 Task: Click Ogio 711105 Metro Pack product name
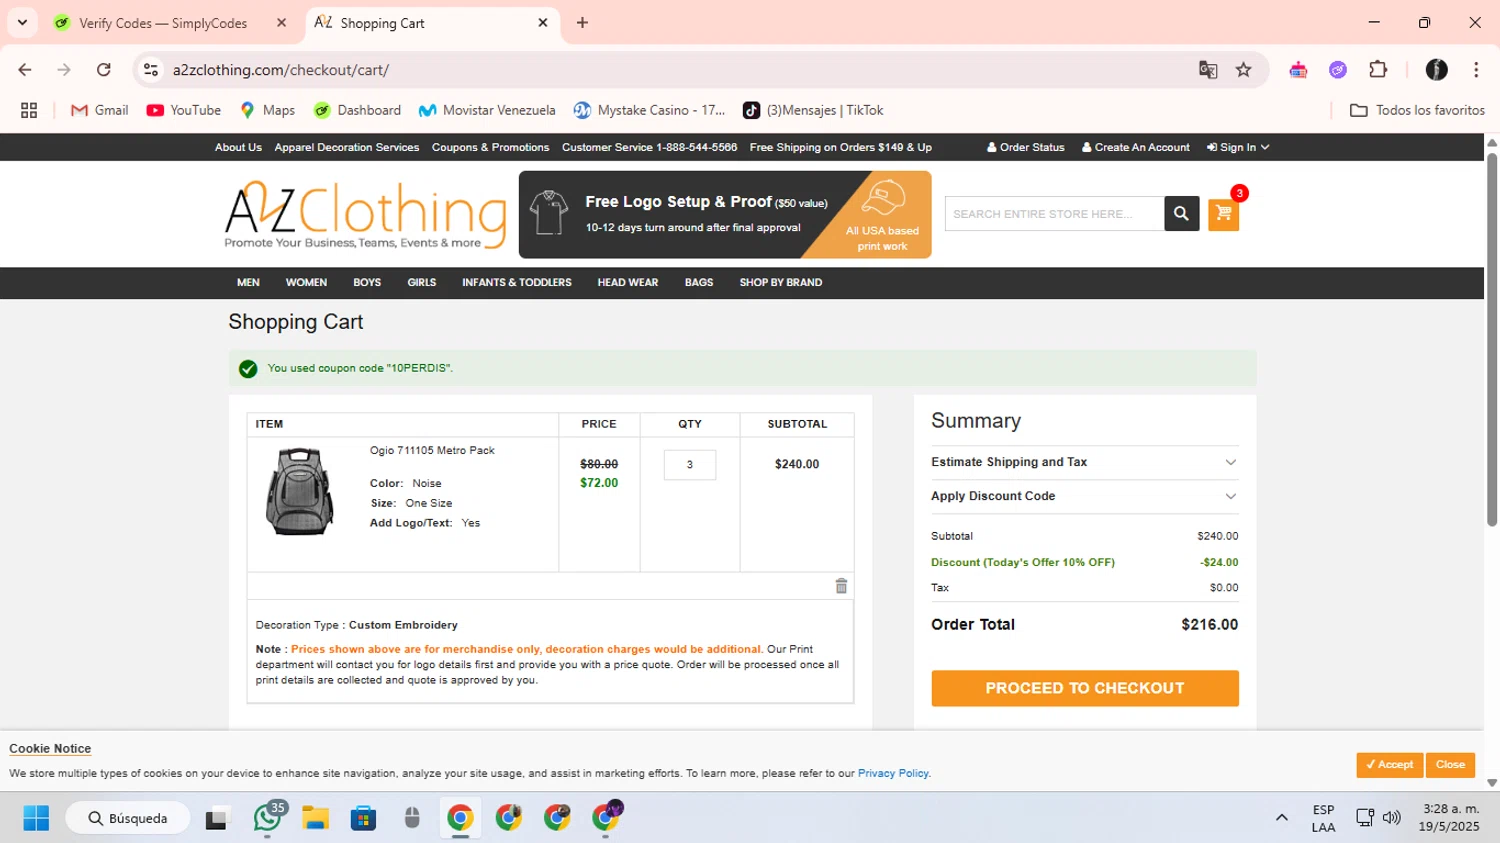pyautogui.click(x=432, y=450)
